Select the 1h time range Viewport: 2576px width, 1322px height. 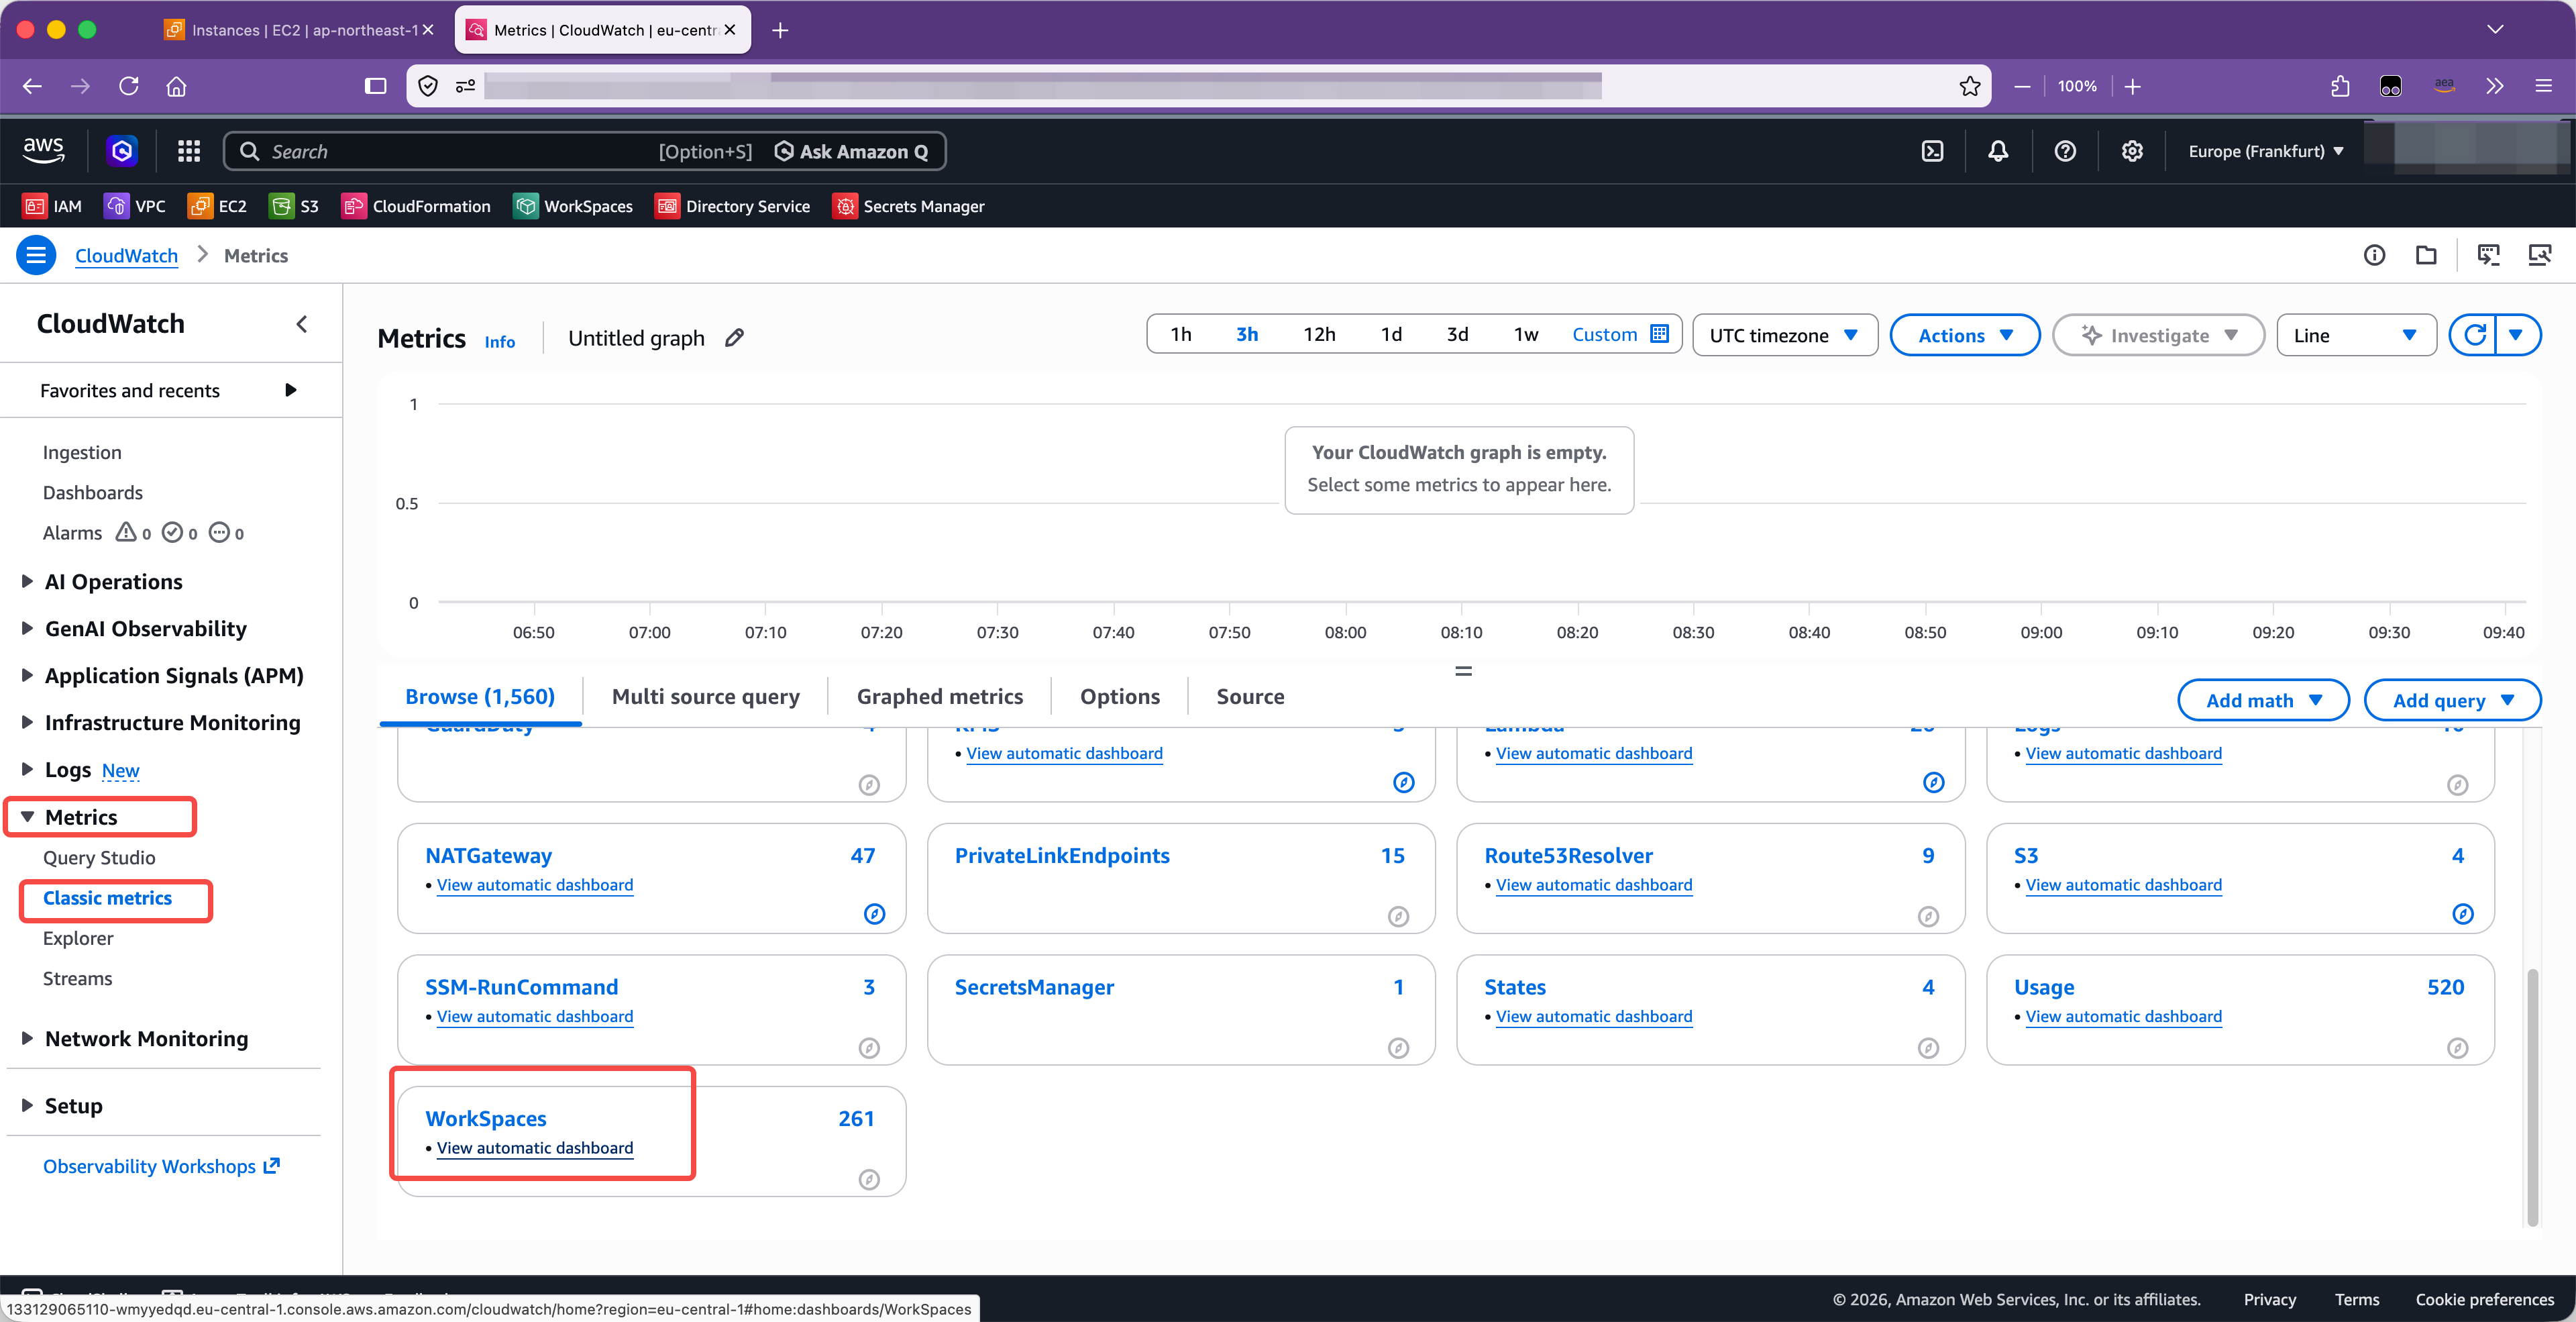point(1181,334)
